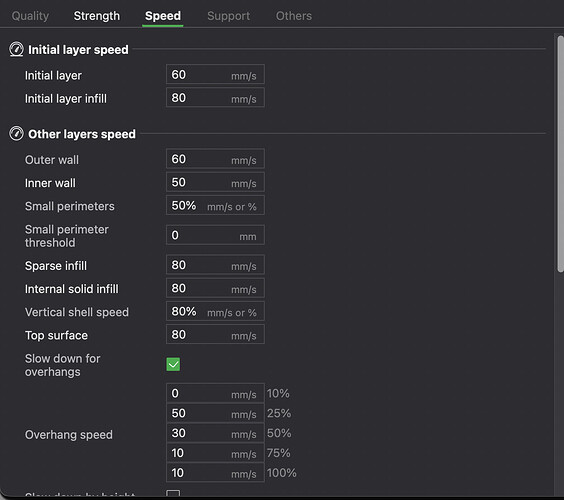Edit the 25% overhang speed field

pos(215,413)
